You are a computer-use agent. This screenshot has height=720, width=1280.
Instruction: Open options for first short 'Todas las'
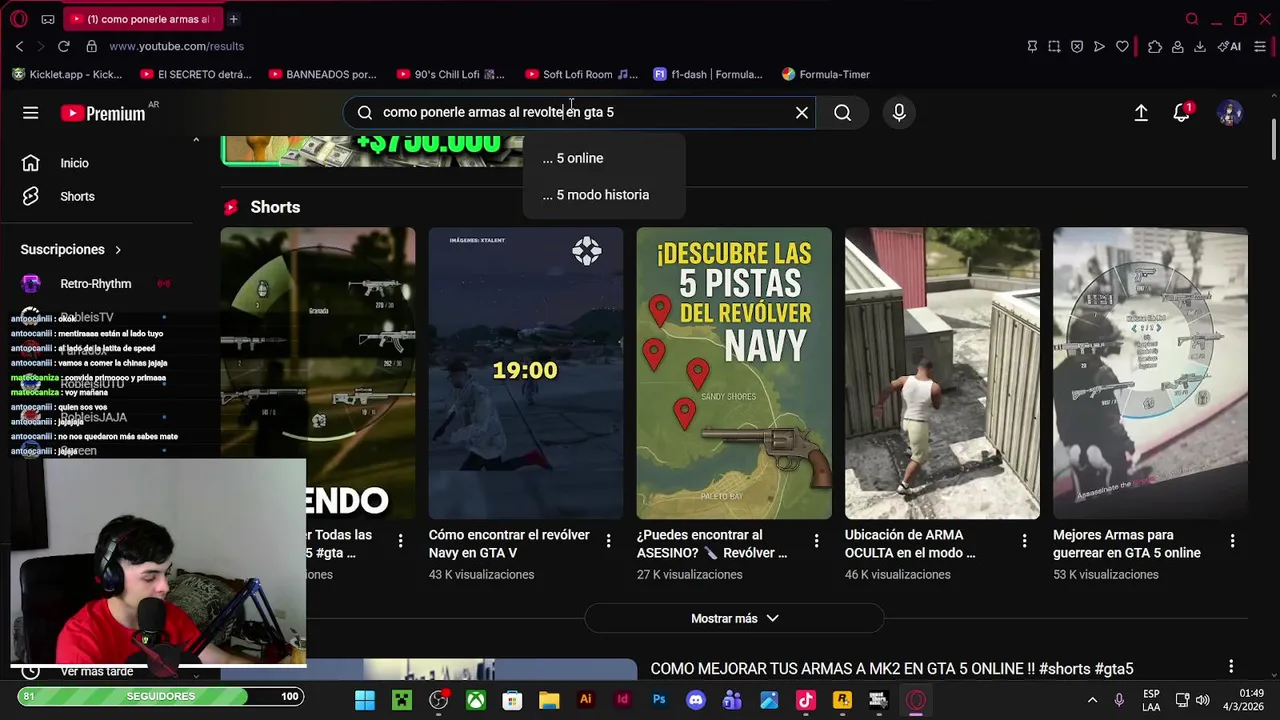coord(400,541)
